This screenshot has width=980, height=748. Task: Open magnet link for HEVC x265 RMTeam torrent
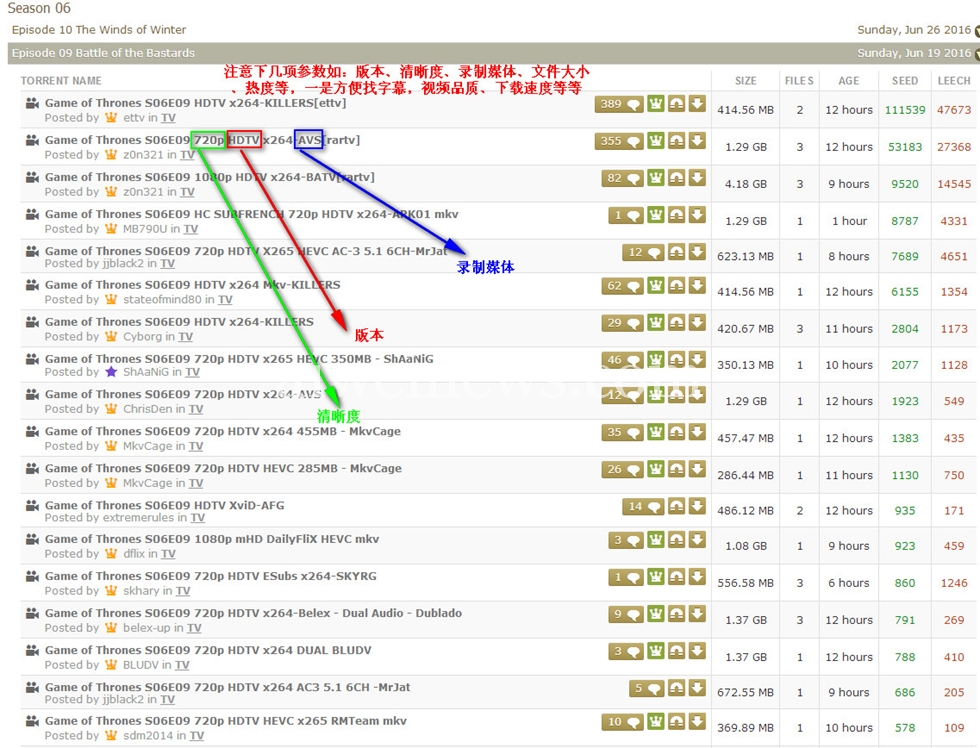[x=676, y=722]
